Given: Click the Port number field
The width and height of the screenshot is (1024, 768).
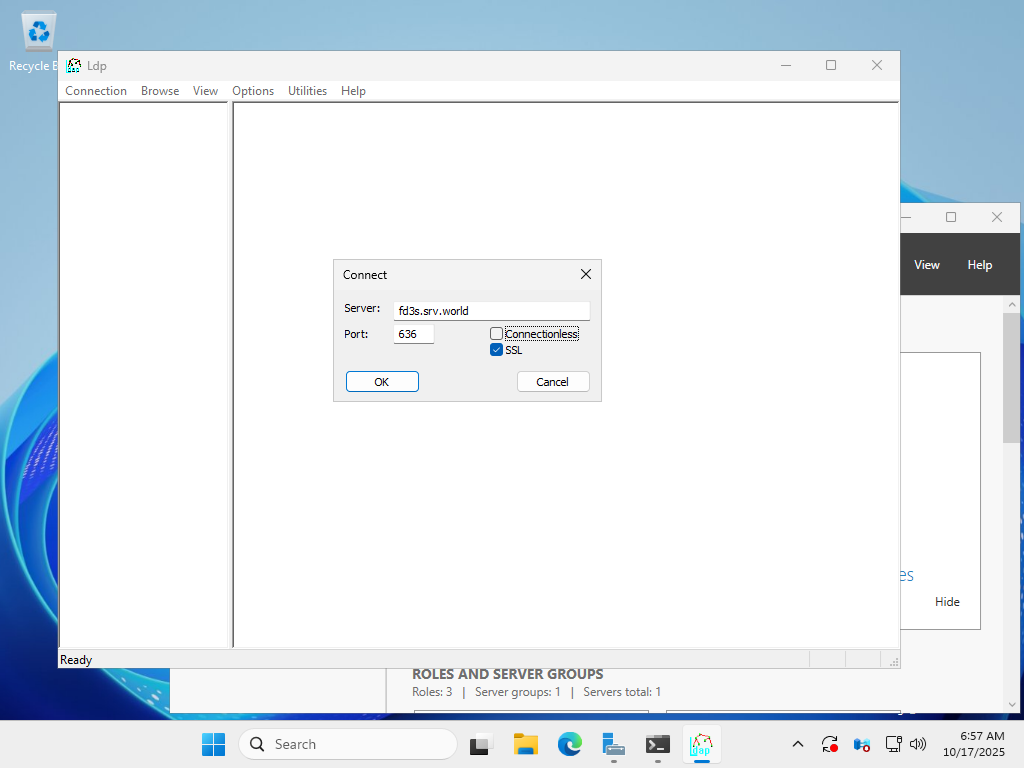Looking at the screenshot, I should pos(414,334).
